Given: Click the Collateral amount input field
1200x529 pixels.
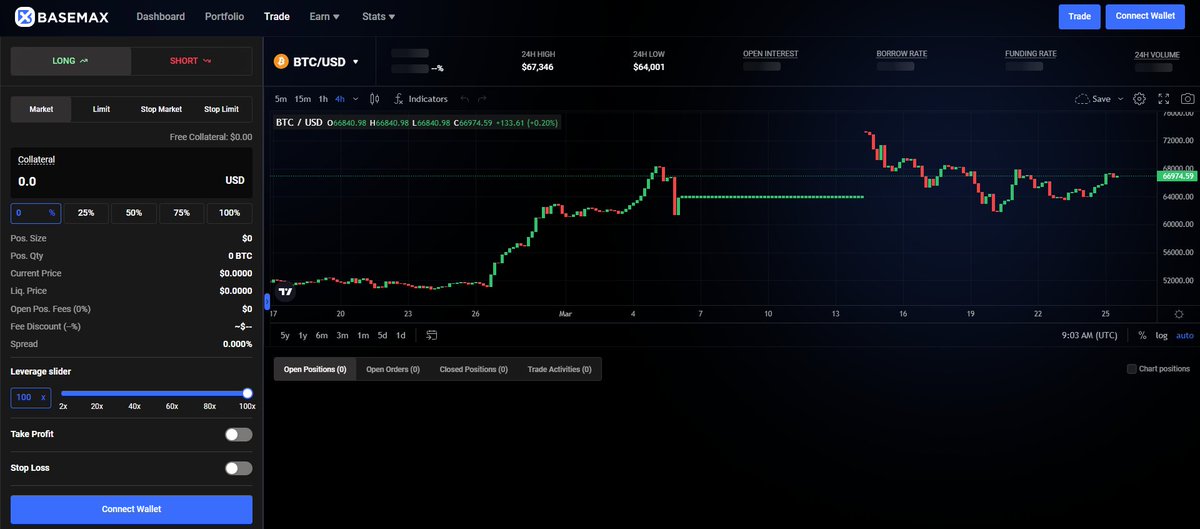Looking at the screenshot, I should coord(131,173).
